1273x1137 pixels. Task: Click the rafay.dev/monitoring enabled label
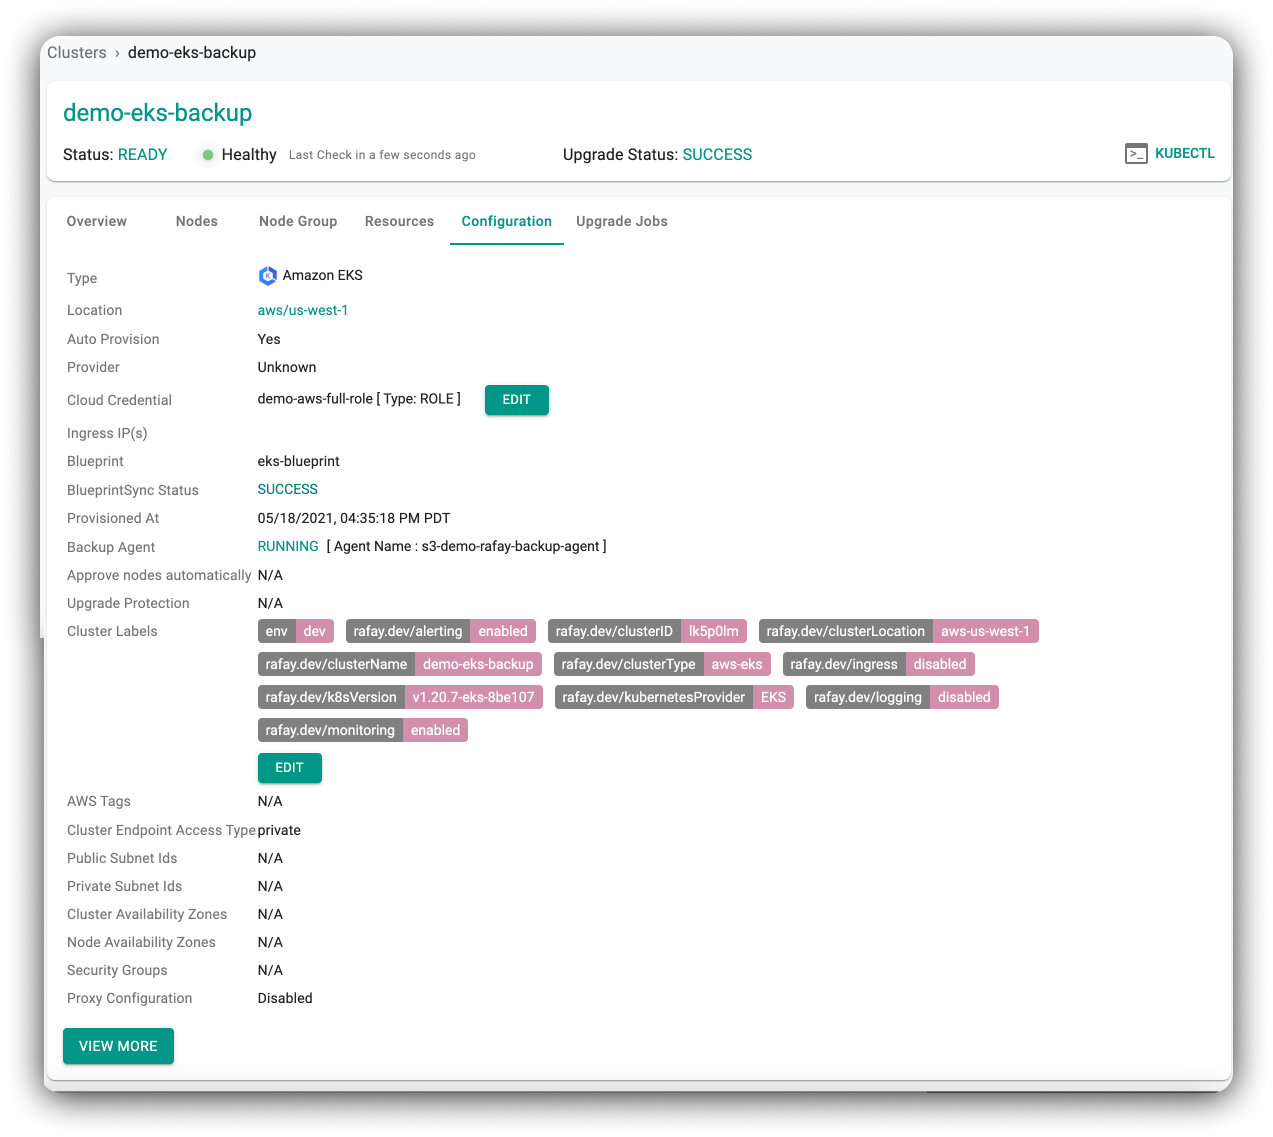[x=363, y=730]
